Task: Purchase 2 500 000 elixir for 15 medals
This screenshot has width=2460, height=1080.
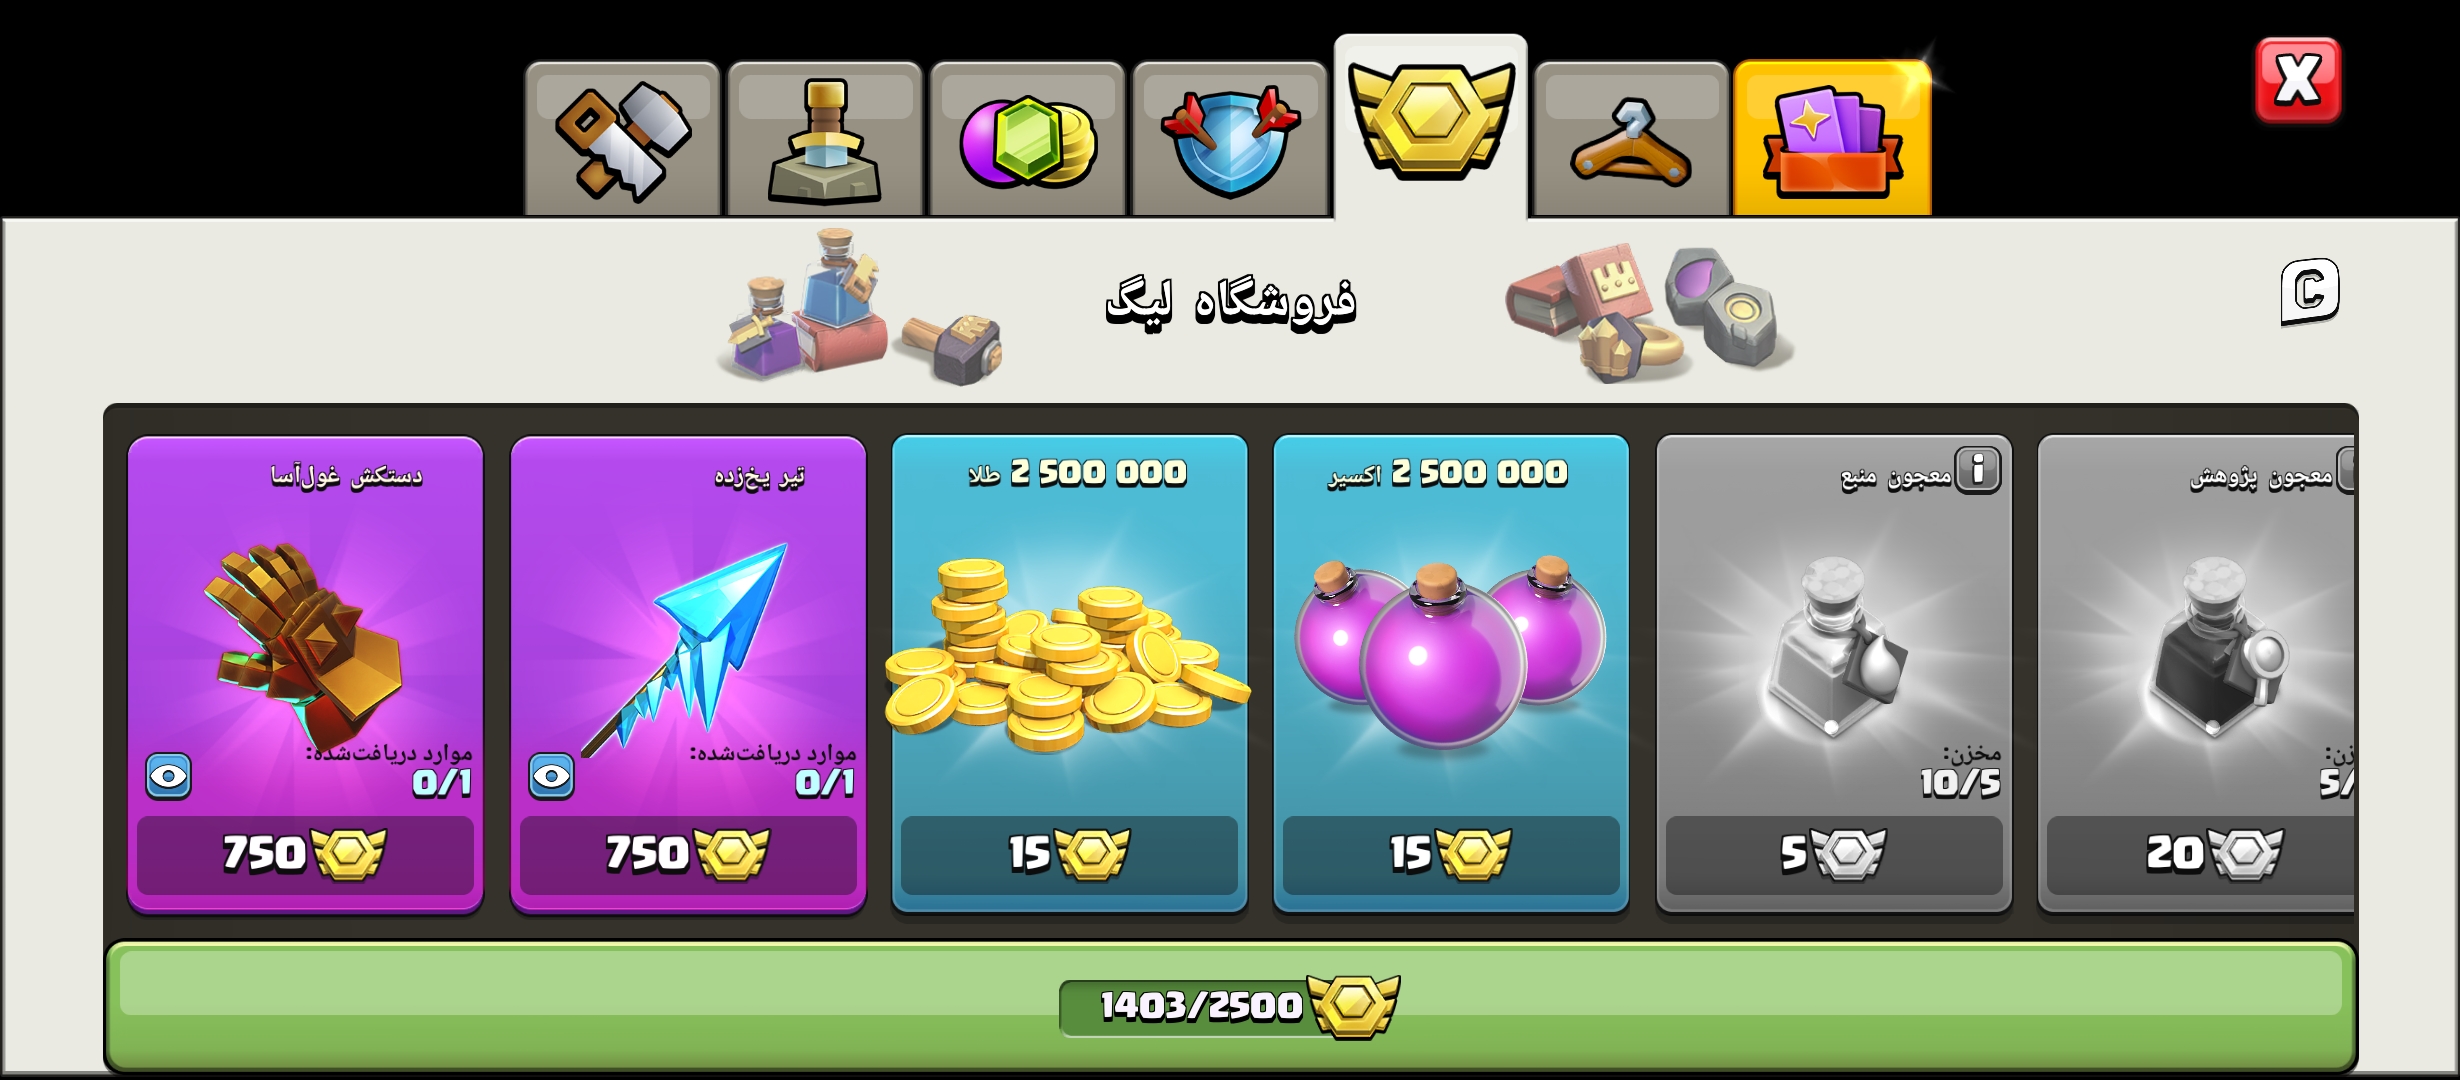Action: coord(1451,854)
